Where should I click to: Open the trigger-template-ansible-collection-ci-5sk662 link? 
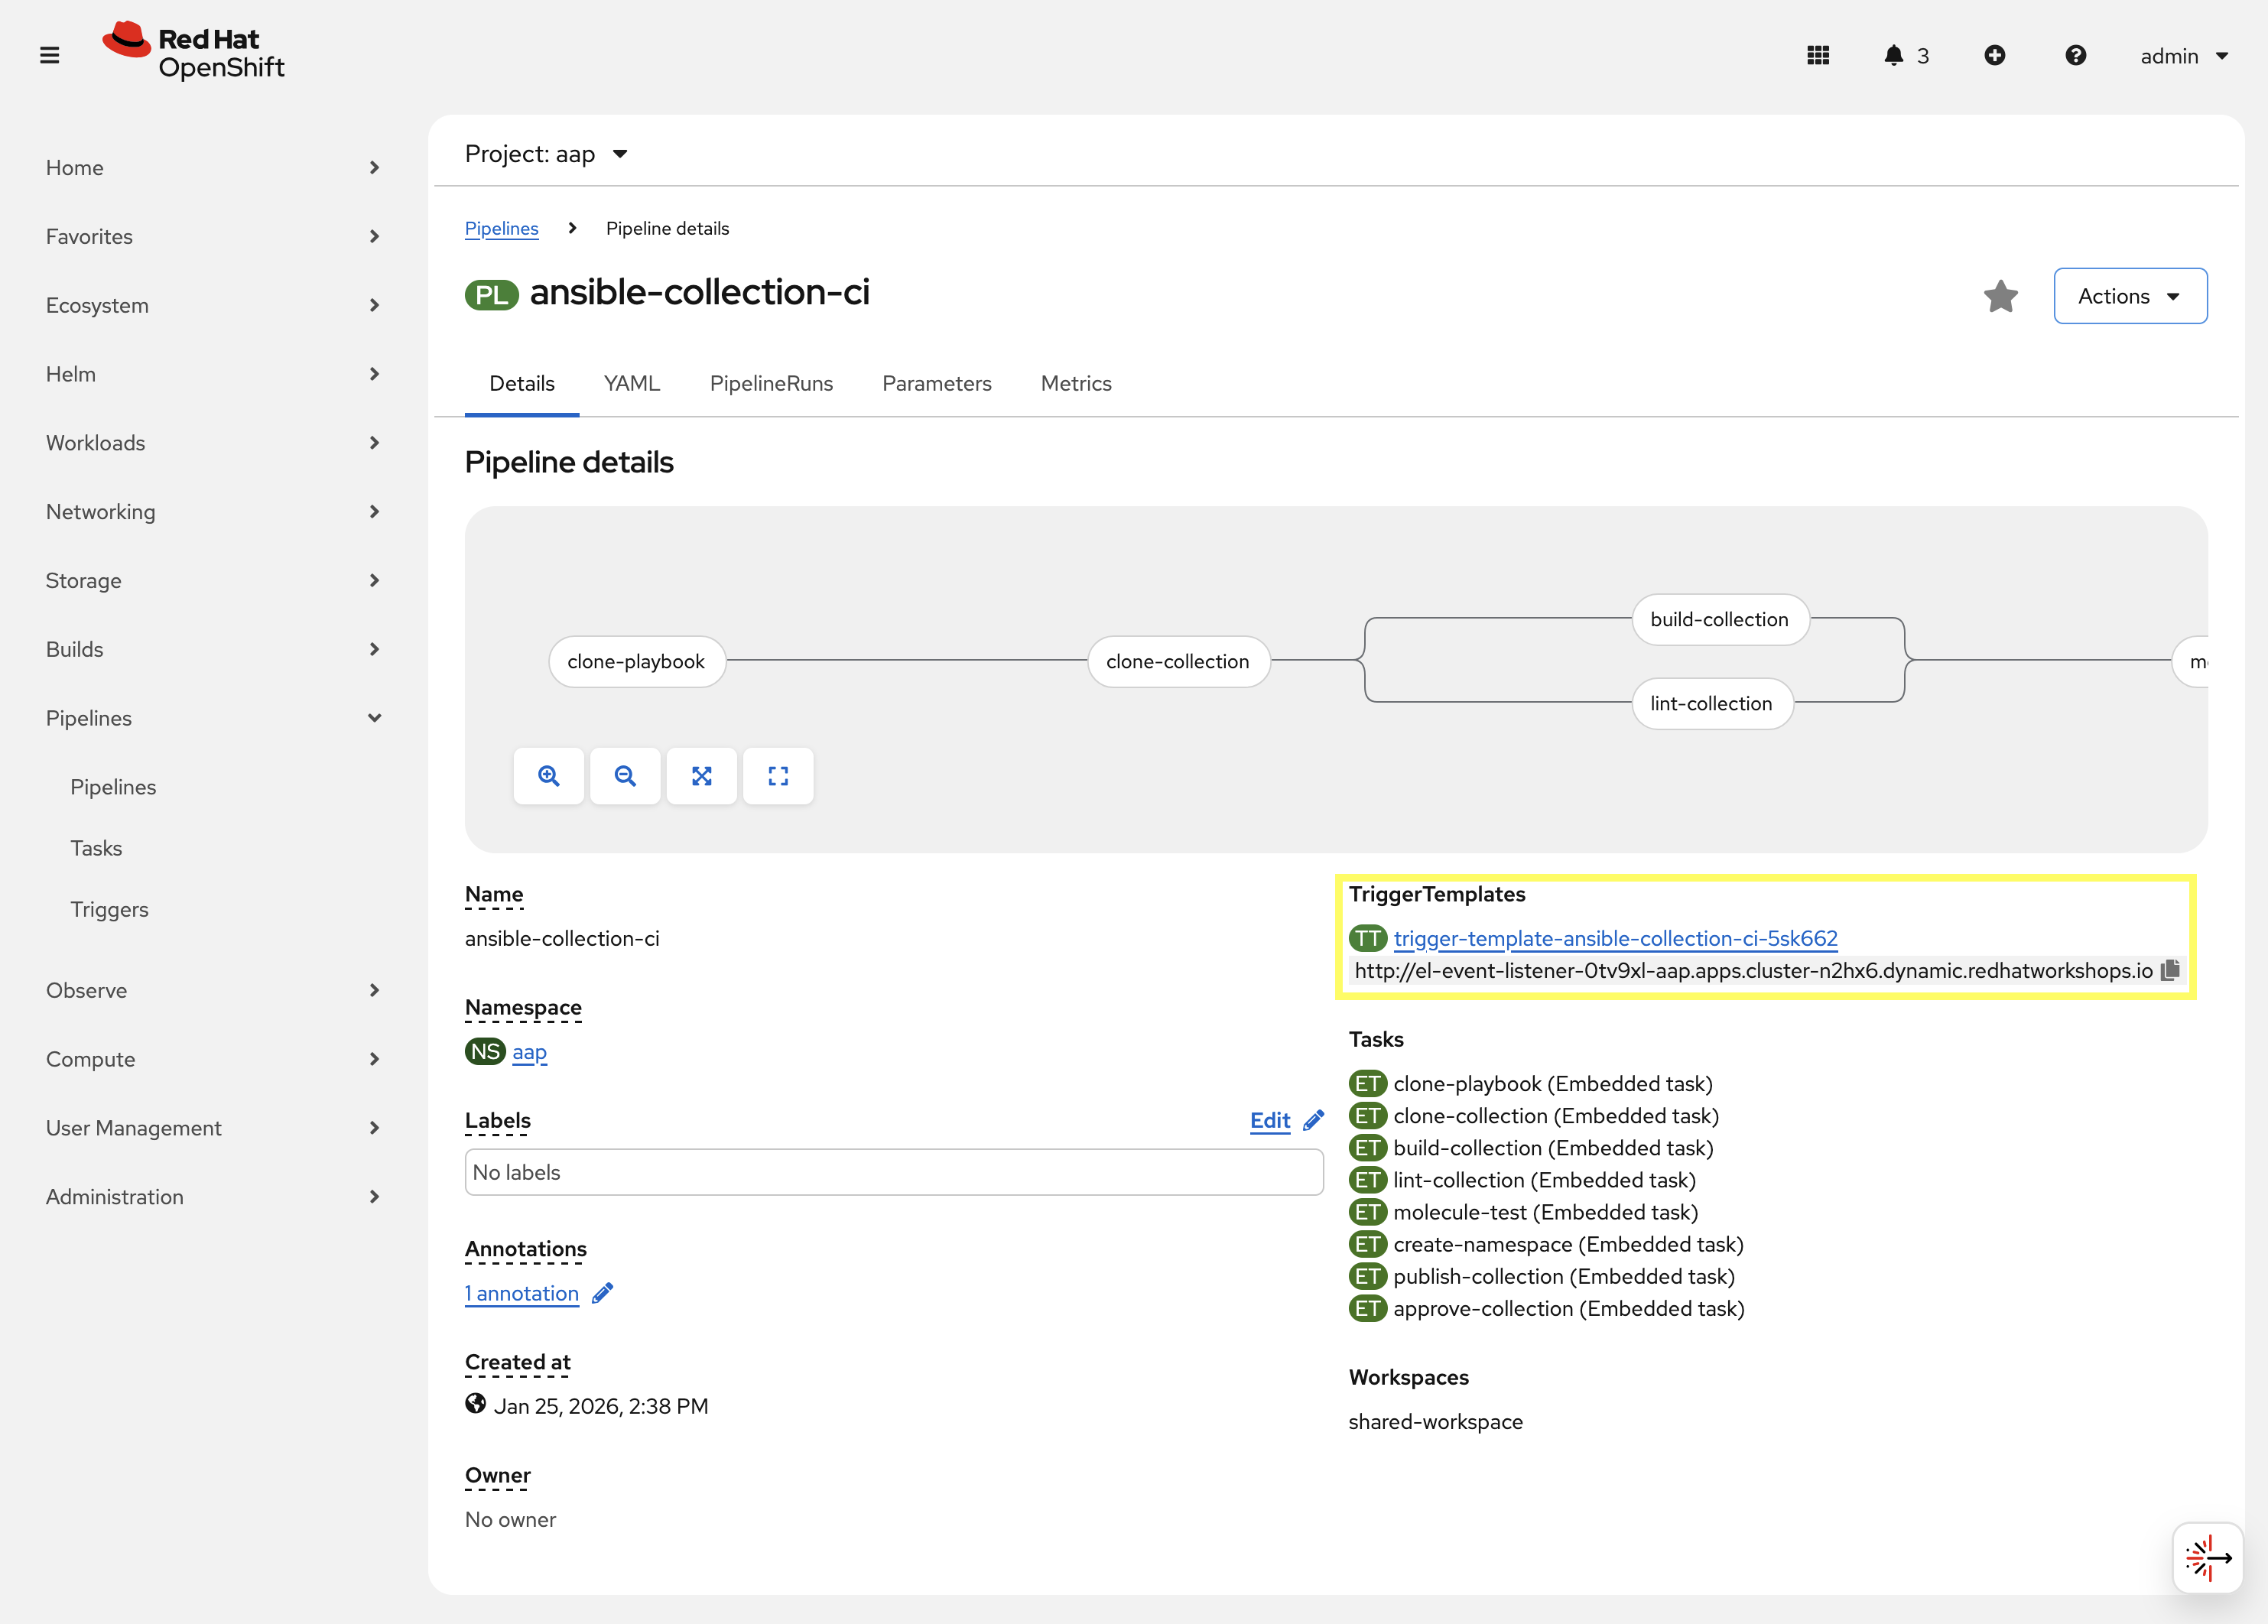click(1616, 938)
